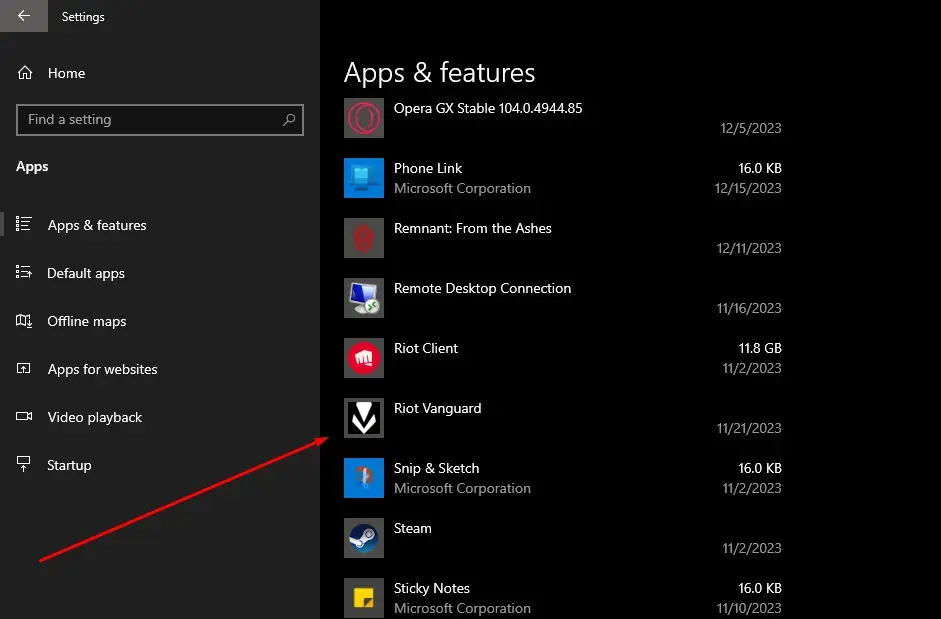Viewport: 941px width, 619px height.
Task: Click the Snip & Sketch app icon
Action: tap(364, 478)
